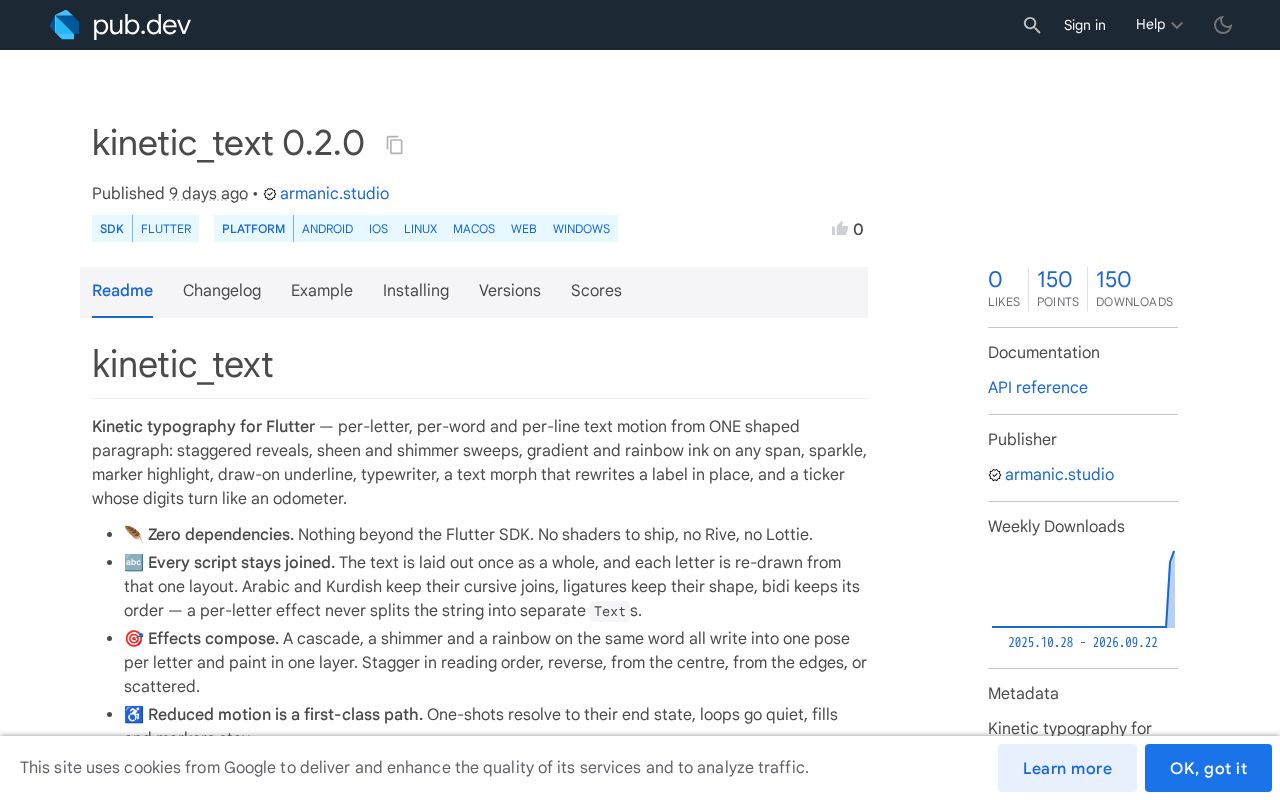The width and height of the screenshot is (1280, 800).
Task: Click the inline 'Text' code snippet
Action: (x=609, y=611)
